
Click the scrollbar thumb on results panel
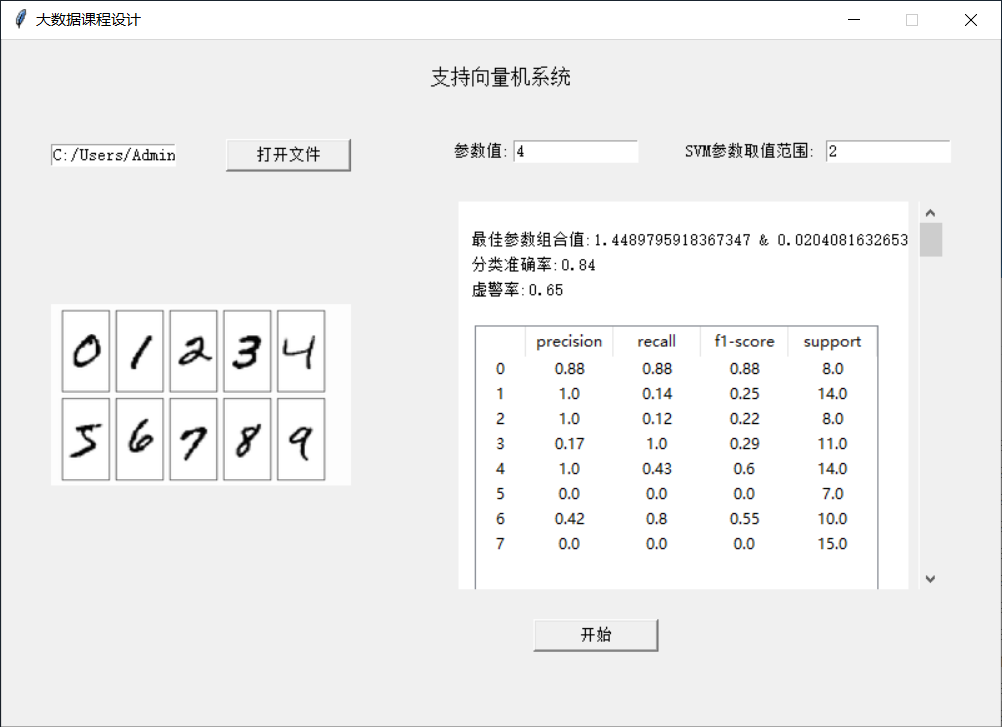[930, 240]
